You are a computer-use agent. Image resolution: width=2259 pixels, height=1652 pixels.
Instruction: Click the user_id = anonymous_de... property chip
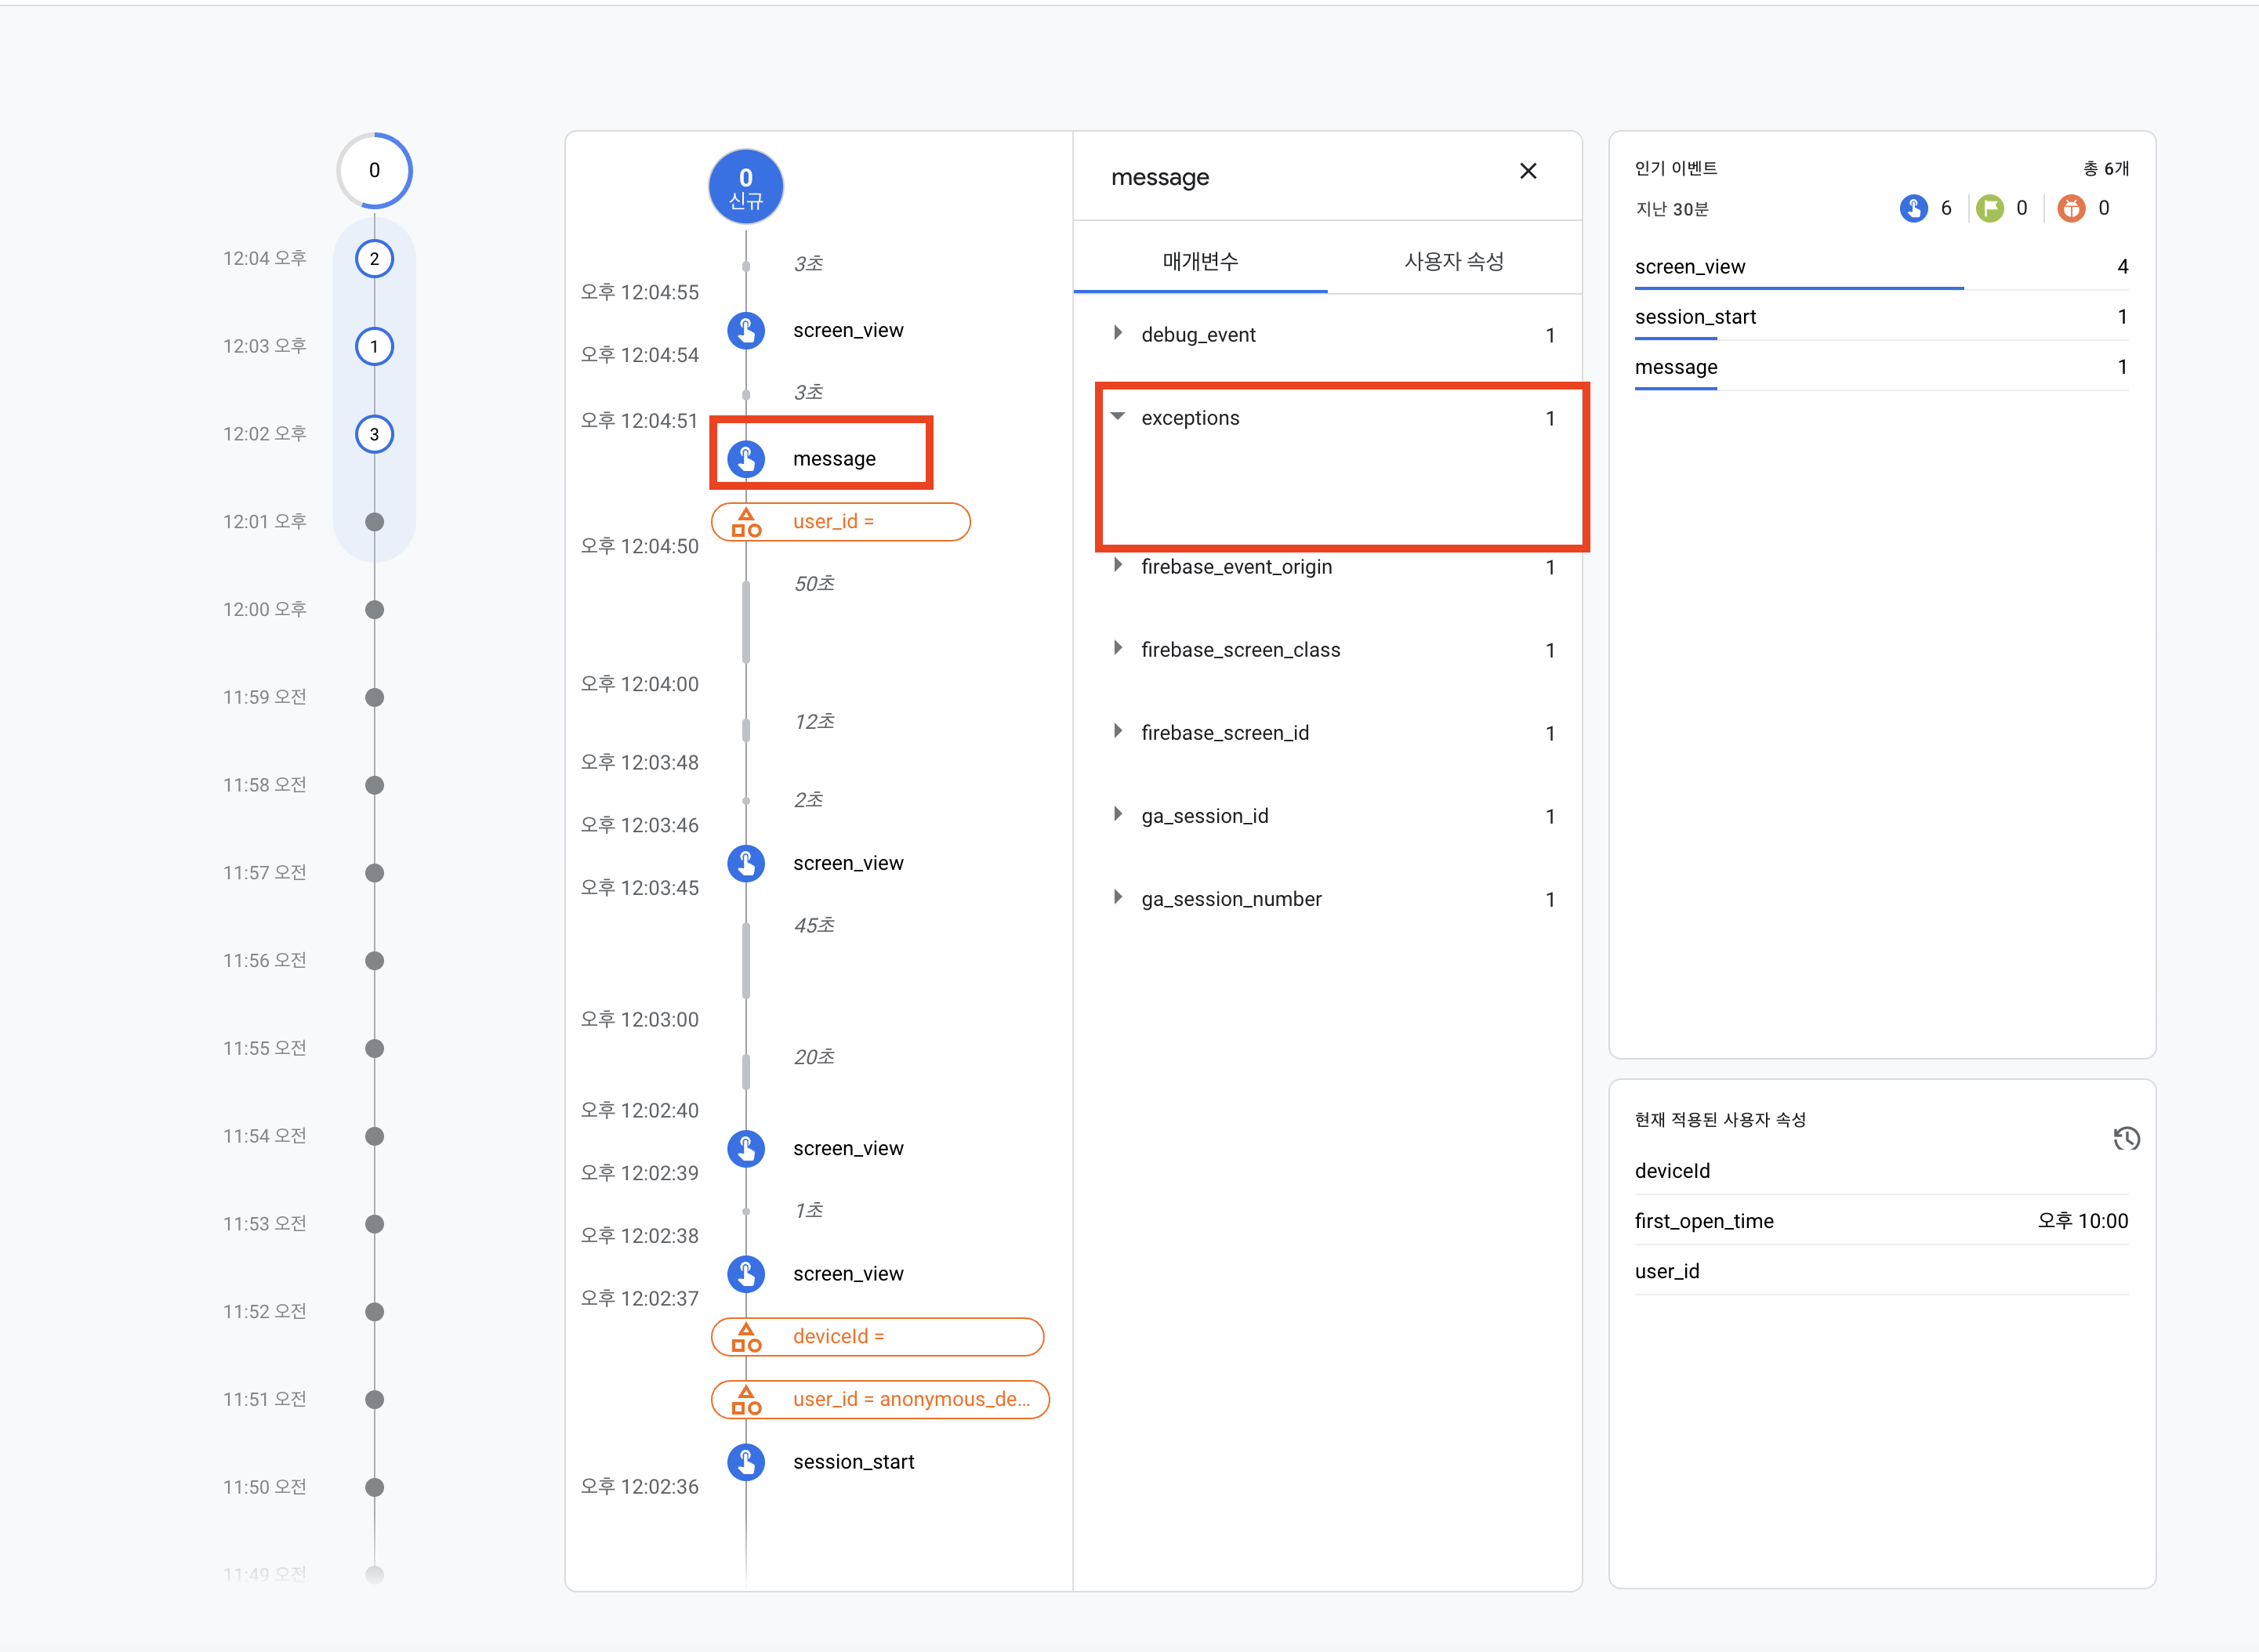pyautogui.click(x=880, y=1399)
